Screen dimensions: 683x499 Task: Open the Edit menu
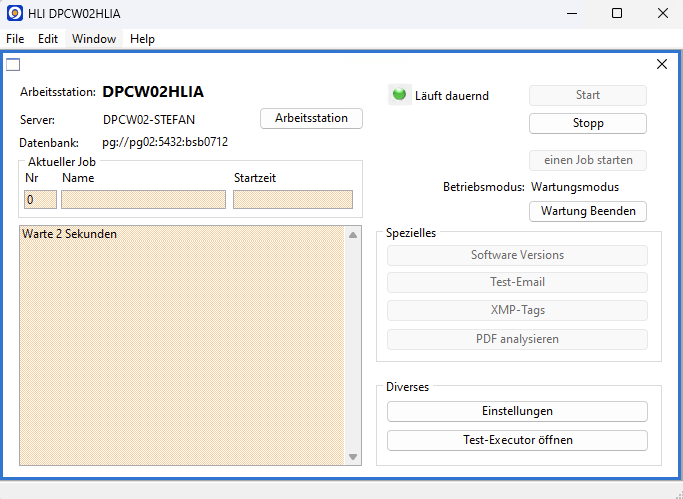pyautogui.click(x=48, y=39)
